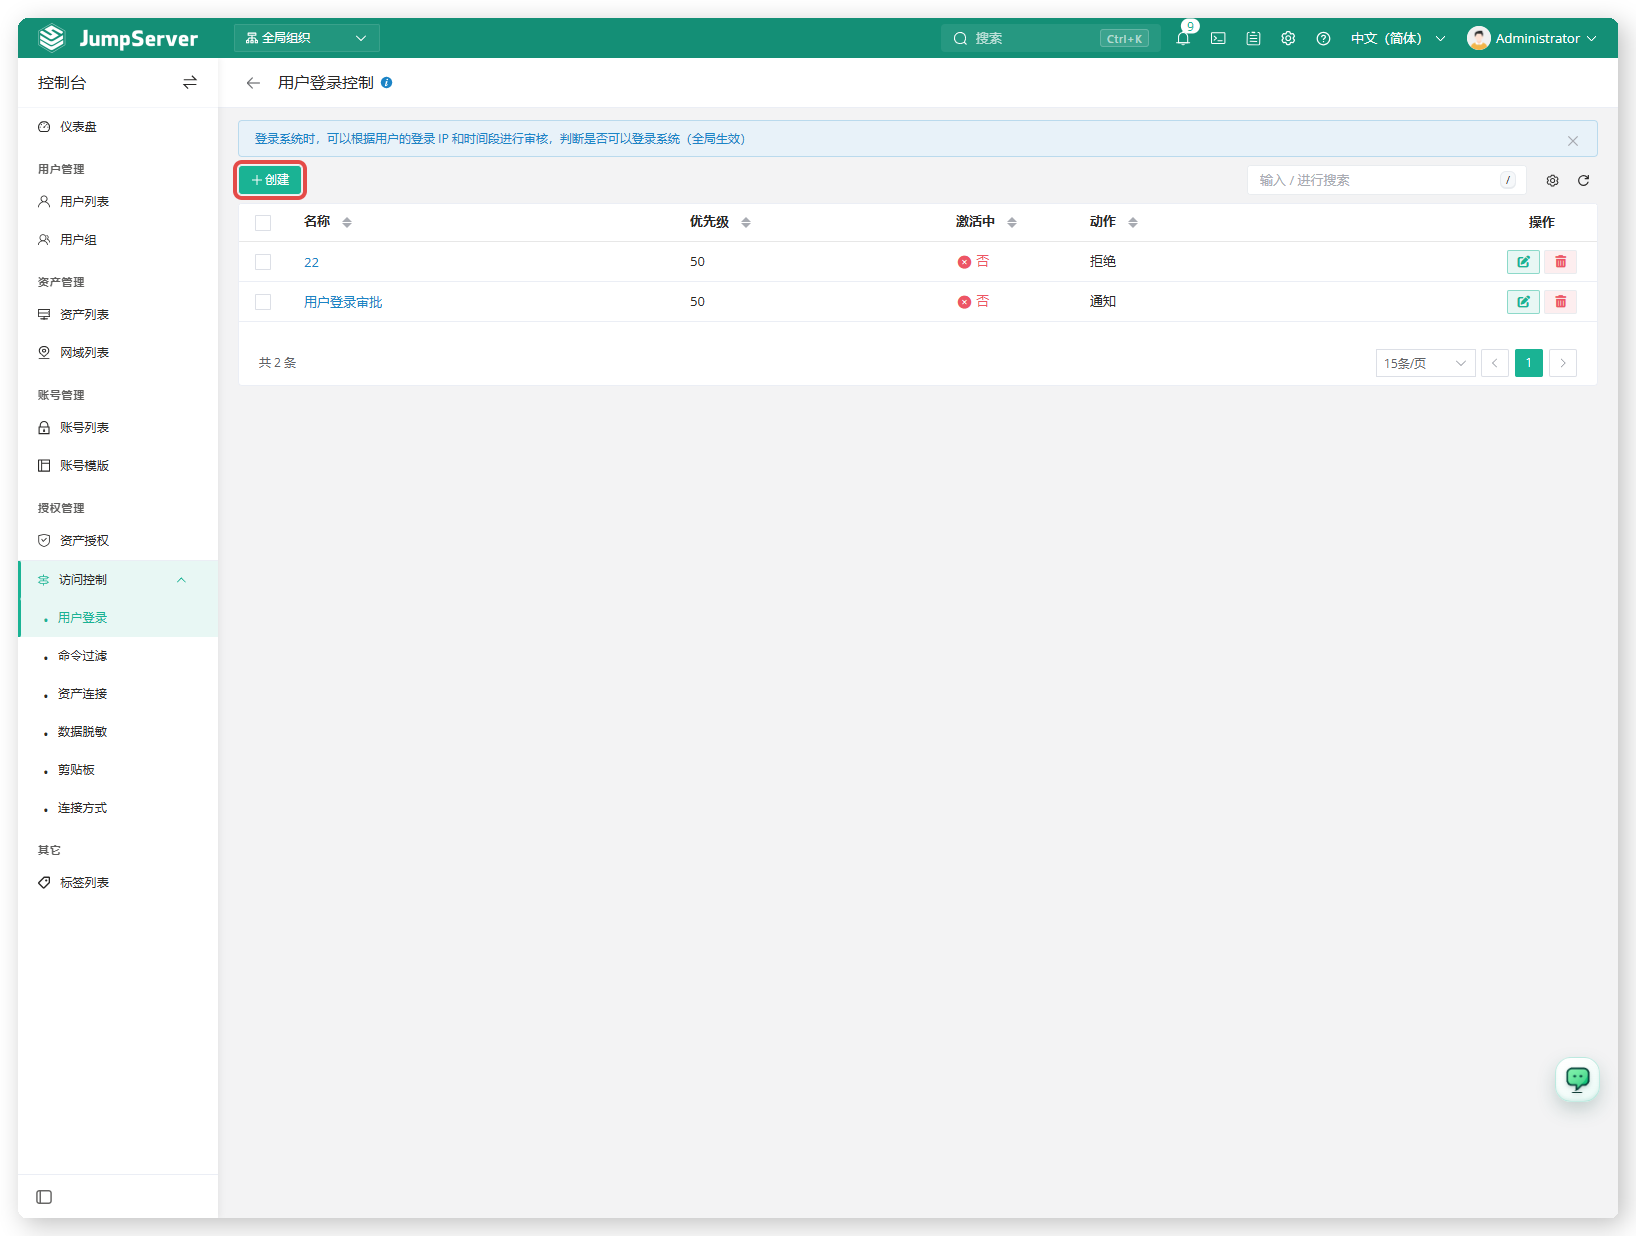
Task: Open the web terminal icon
Action: (x=1218, y=38)
